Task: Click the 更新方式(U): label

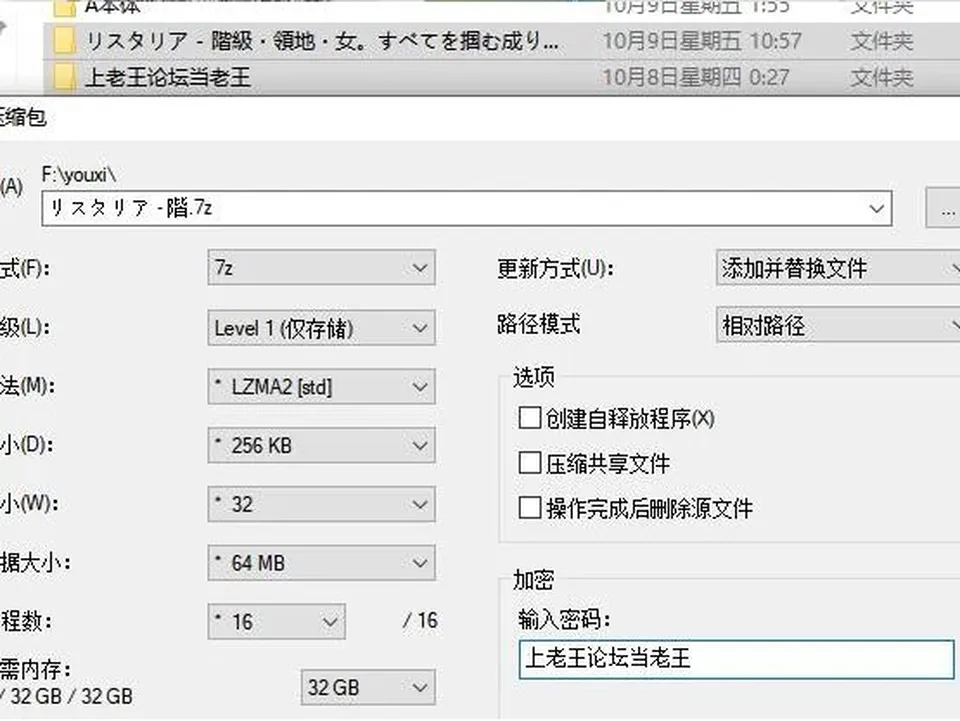Action: click(x=555, y=268)
